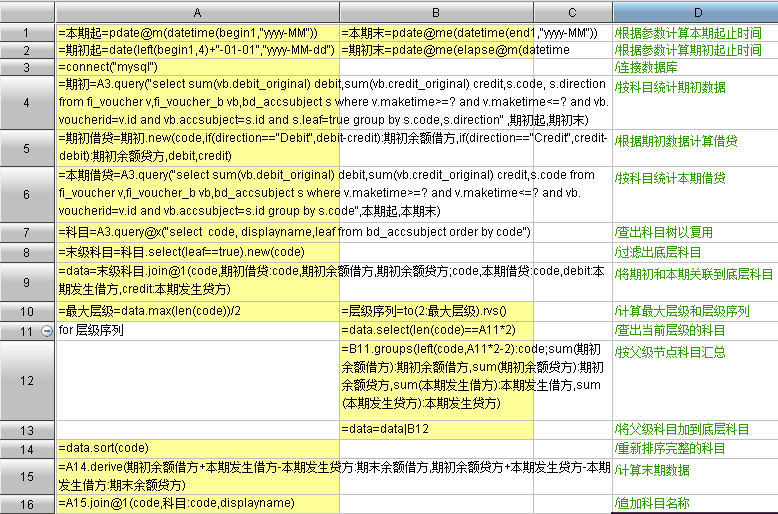
Task: Click the /重新排序完整的科目 comment cell
Action: click(x=694, y=447)
